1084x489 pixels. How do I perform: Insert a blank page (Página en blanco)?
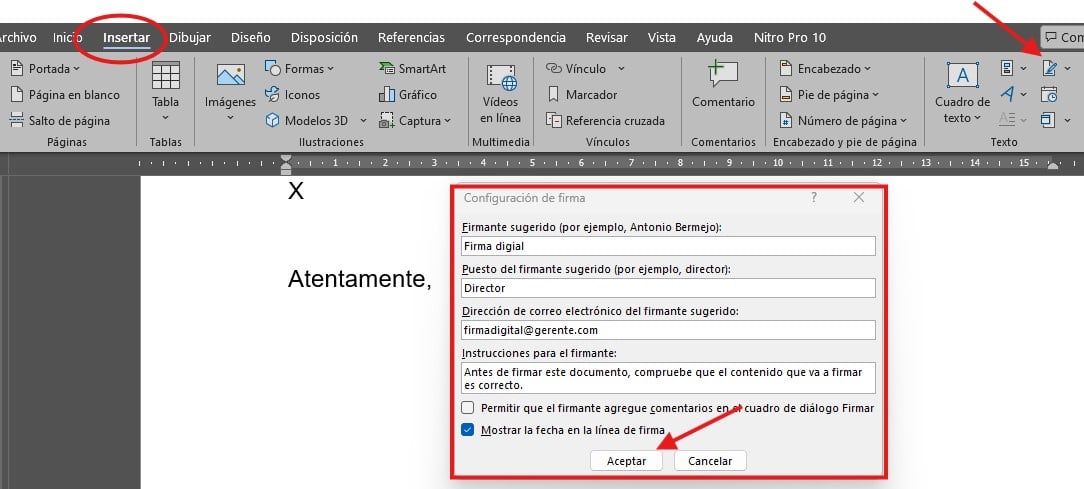tap(65, 95)
